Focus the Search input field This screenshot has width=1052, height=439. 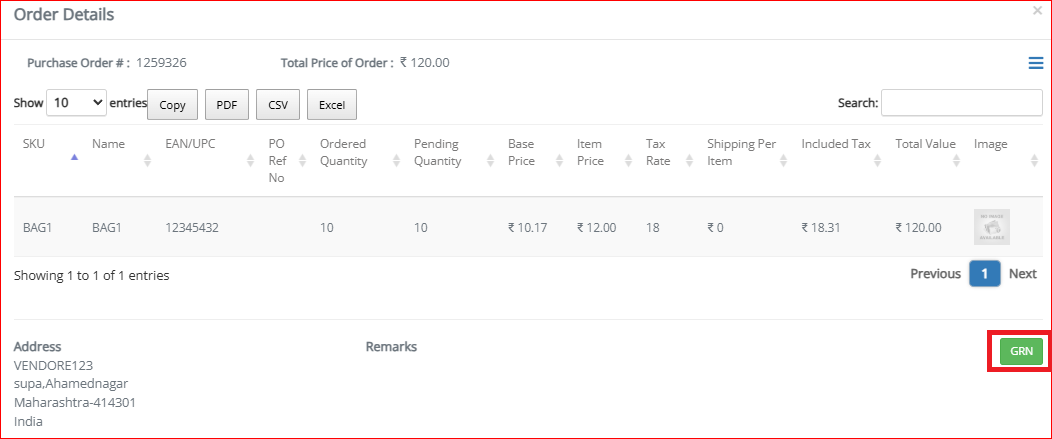[x=962, y=103]
